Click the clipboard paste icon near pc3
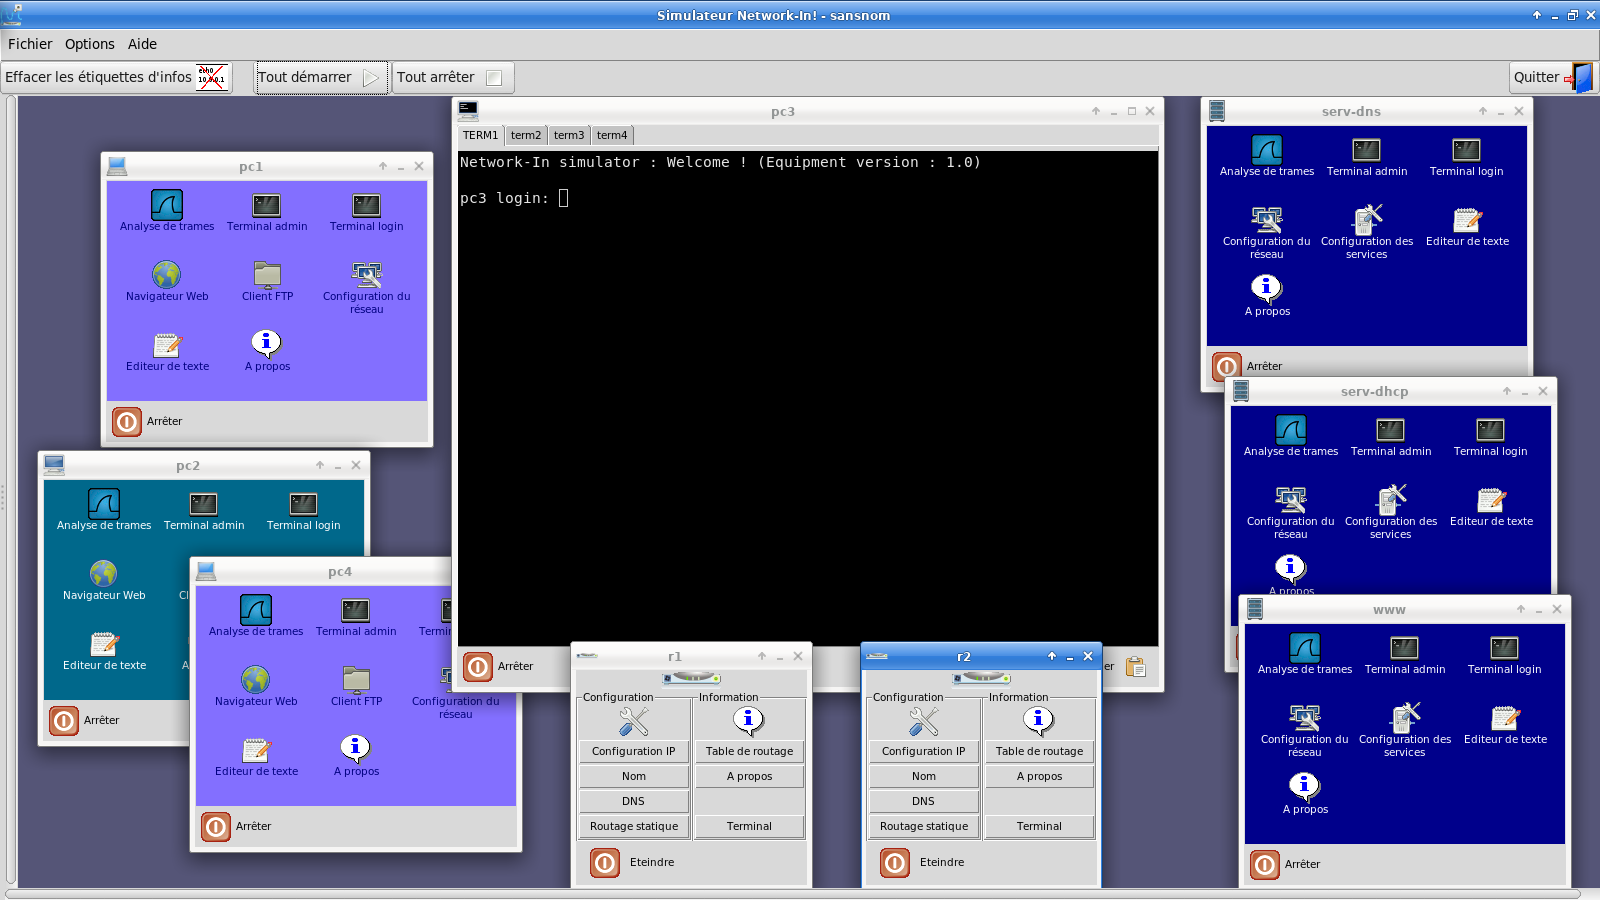This screenshot has height=900, width=1600. pyautogui.click(x=1135, y=666)
